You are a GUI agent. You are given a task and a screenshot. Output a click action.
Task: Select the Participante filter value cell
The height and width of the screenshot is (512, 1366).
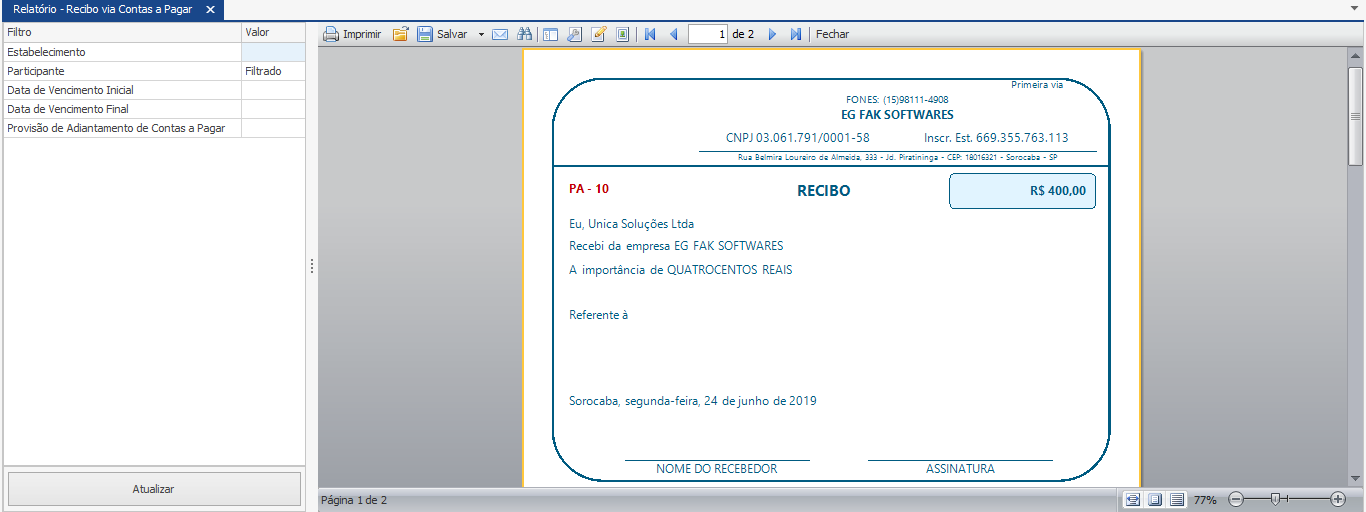[x=273, y=71]
